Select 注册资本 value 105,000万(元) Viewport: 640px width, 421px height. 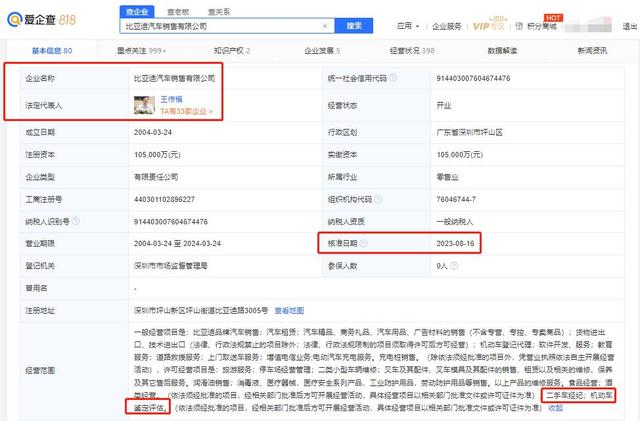coord(157,155)
